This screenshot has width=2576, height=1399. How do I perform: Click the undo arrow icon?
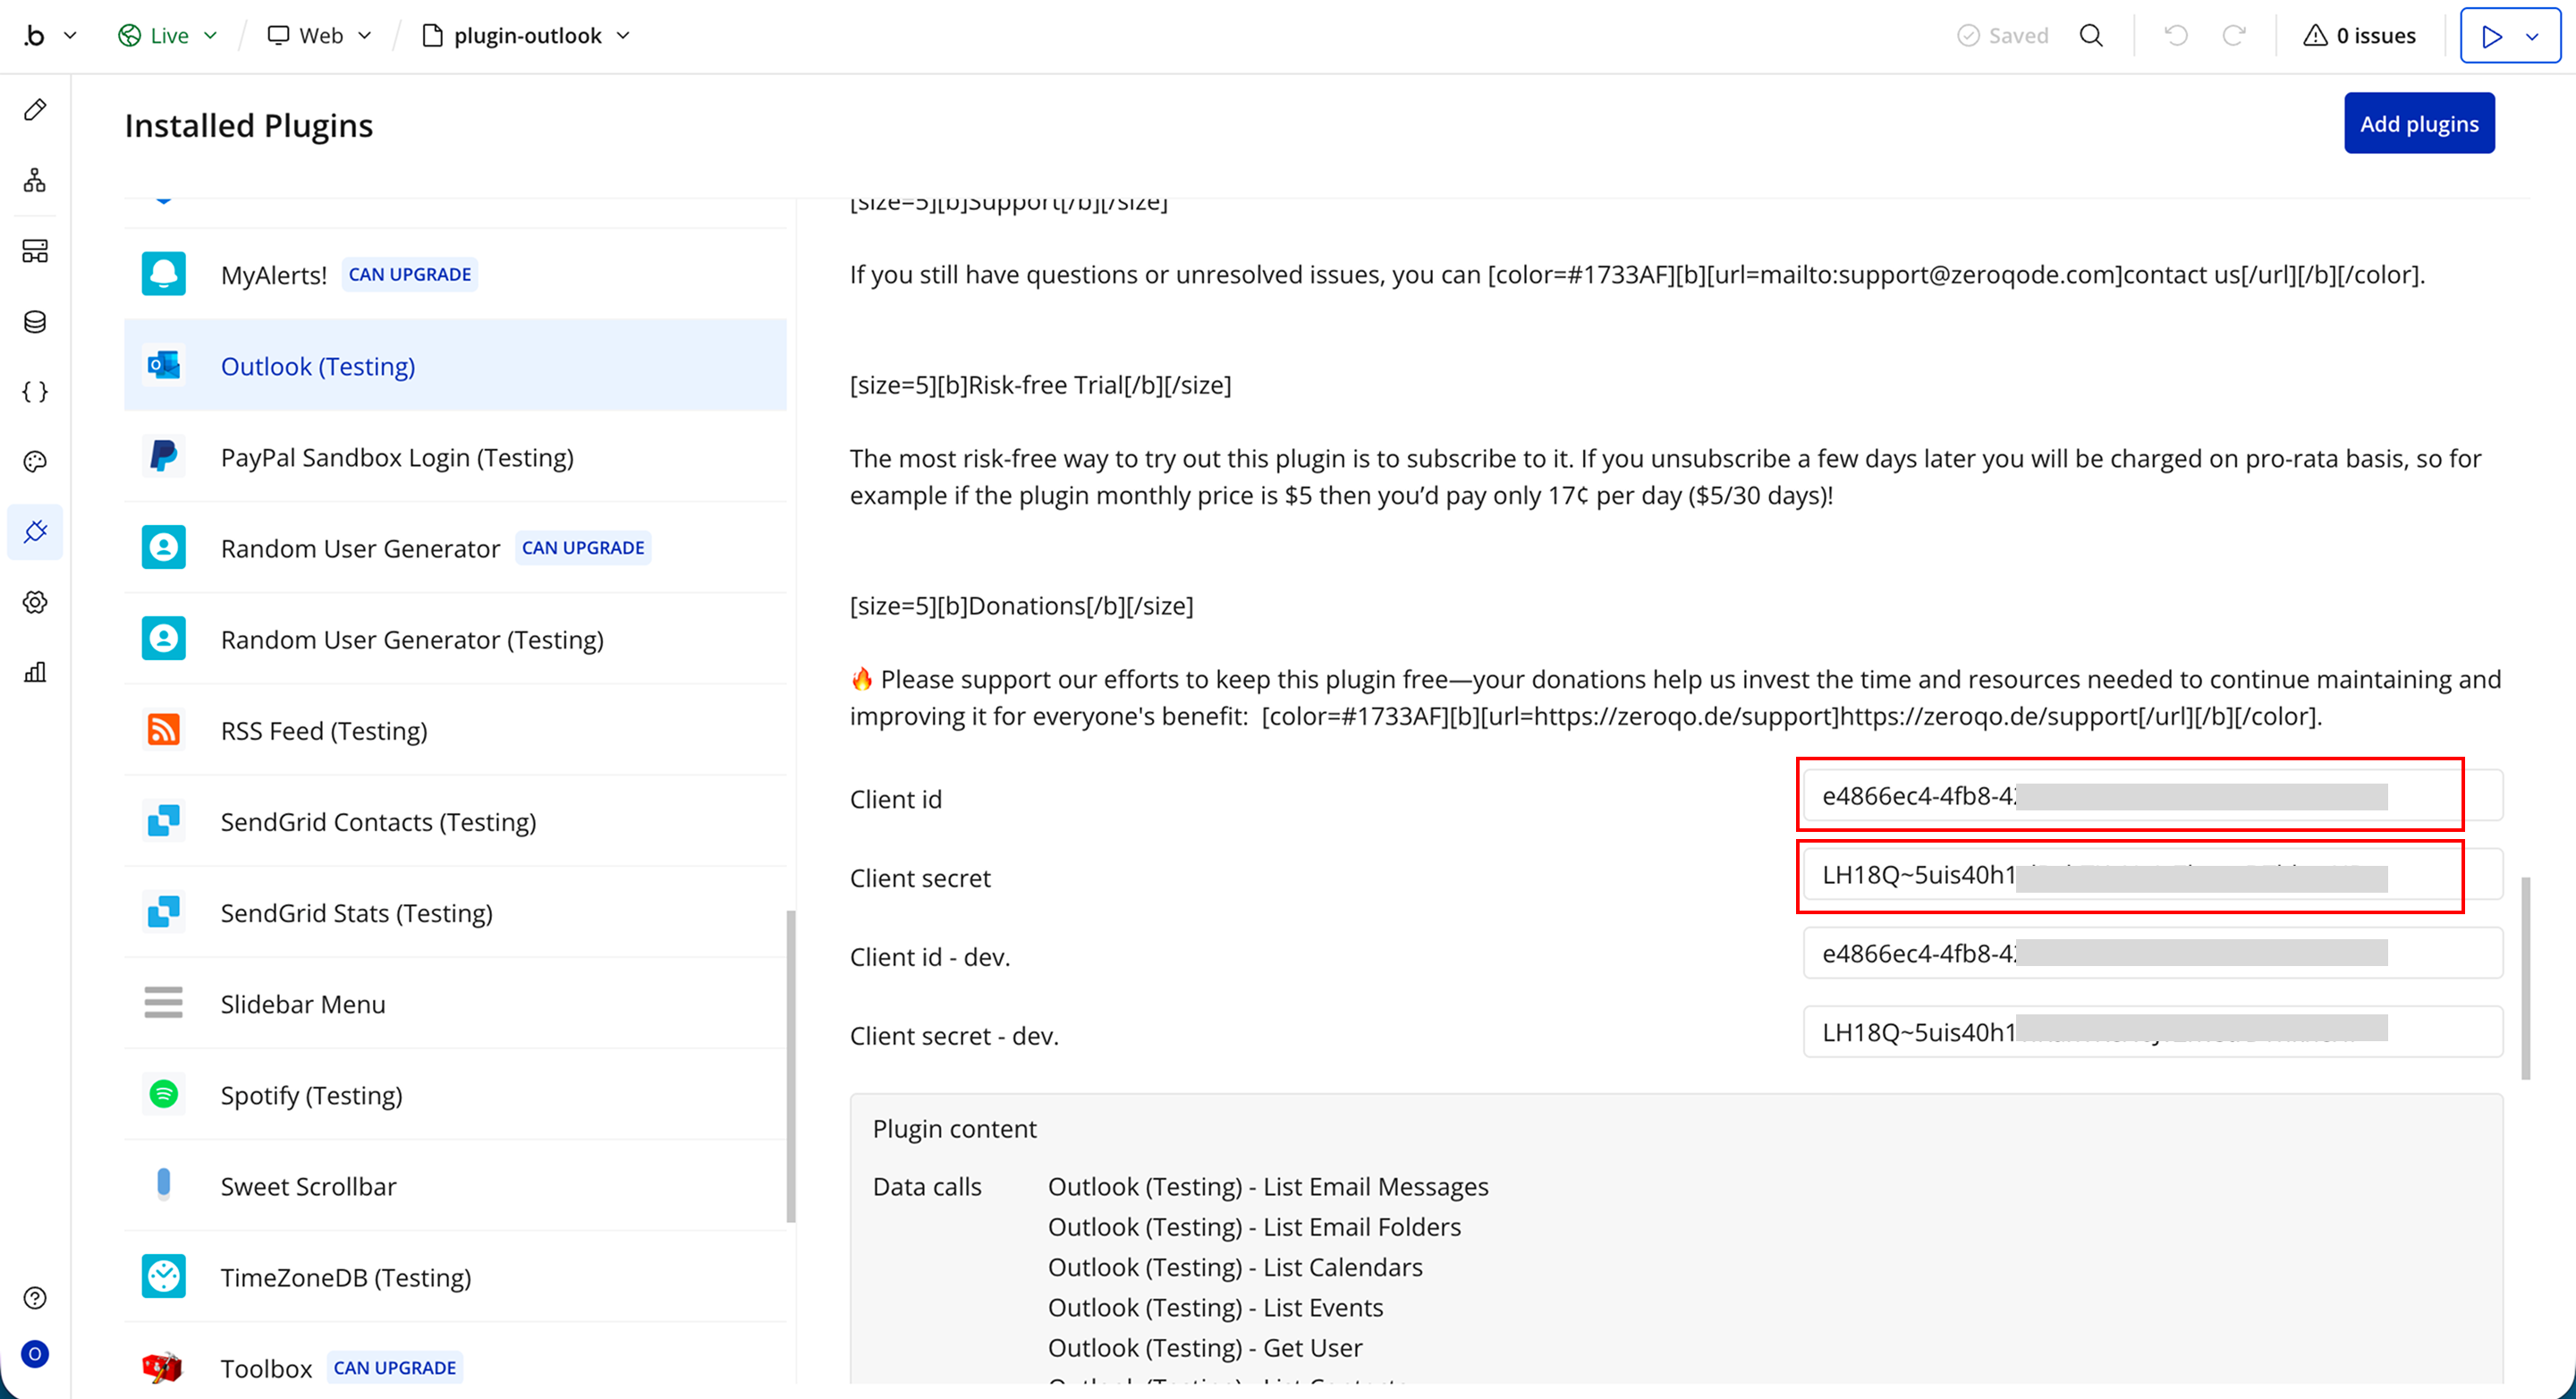pos(2176,36)
